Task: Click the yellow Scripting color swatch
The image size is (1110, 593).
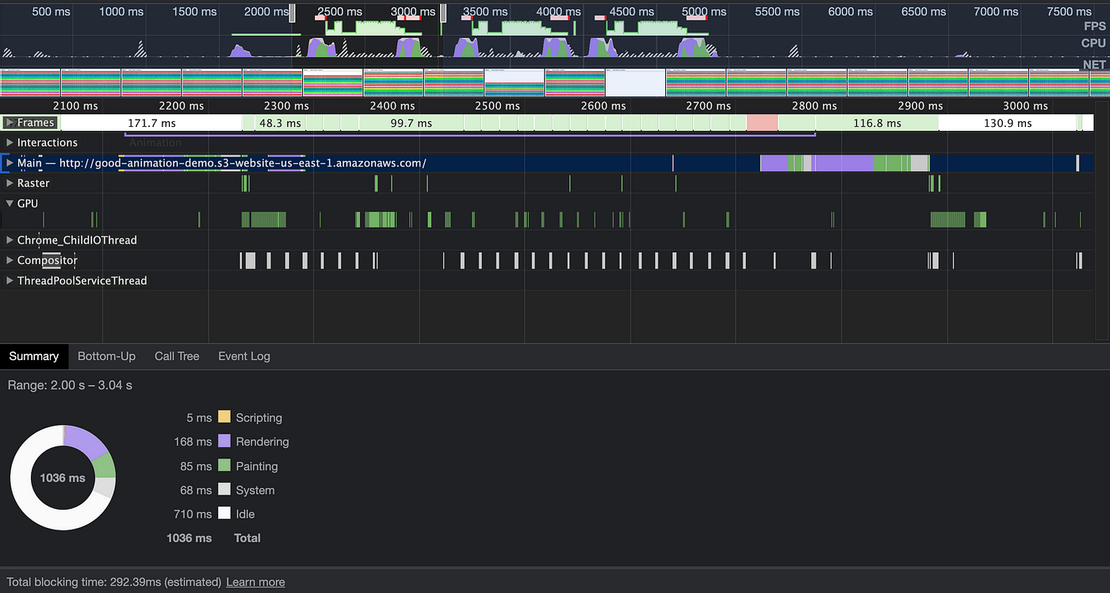Action: coord(224,417)
